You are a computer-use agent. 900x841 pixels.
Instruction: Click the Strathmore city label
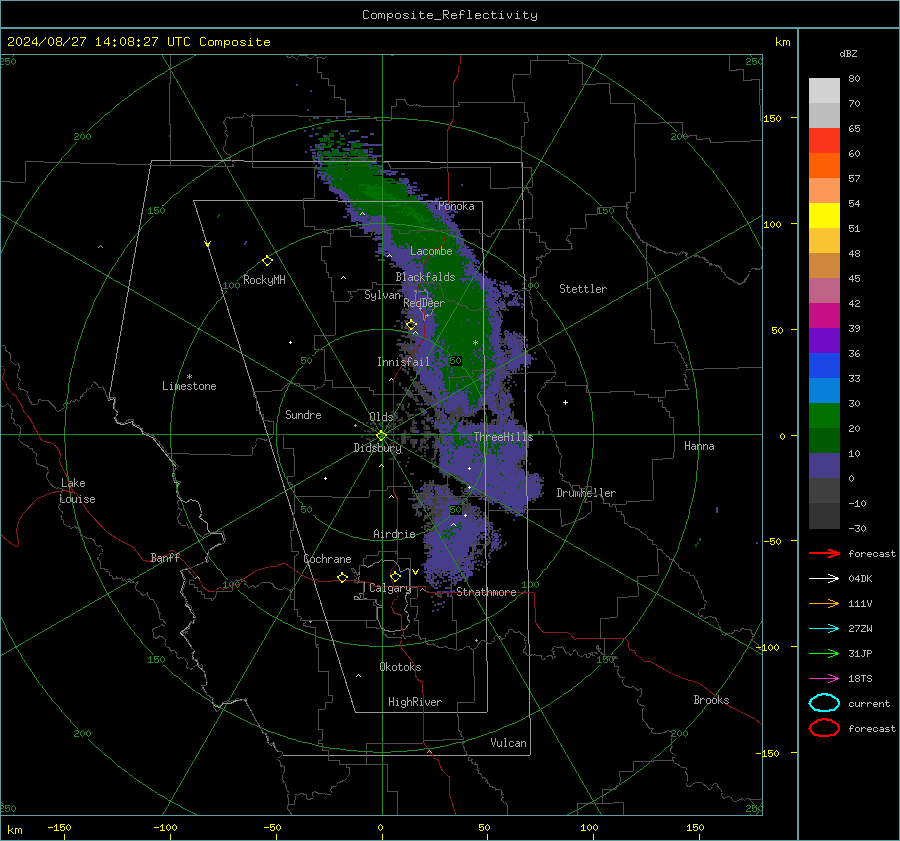tap(486, 592)
